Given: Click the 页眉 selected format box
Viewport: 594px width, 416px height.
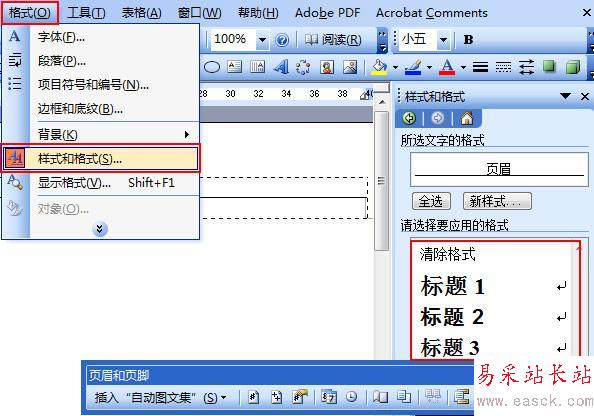Looking at the screenshot, I should click(x=499, y=169).
